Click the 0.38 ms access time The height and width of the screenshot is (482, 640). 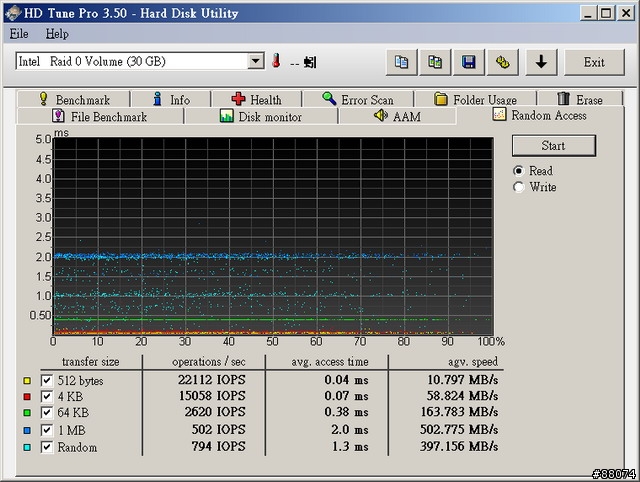coord(346,412)
